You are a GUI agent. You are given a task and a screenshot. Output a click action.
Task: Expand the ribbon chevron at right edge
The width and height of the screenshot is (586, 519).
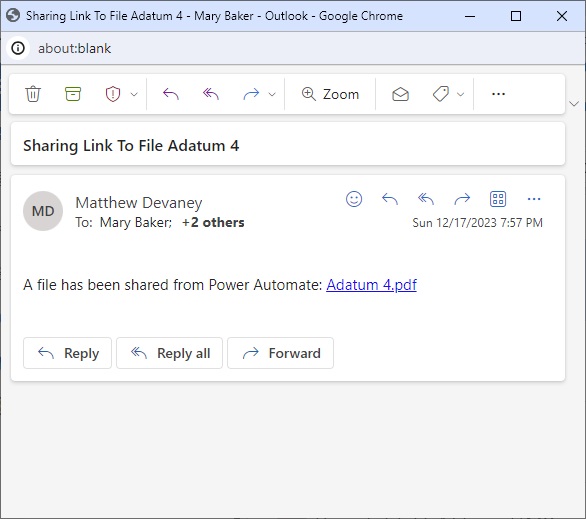click(574, 104)
